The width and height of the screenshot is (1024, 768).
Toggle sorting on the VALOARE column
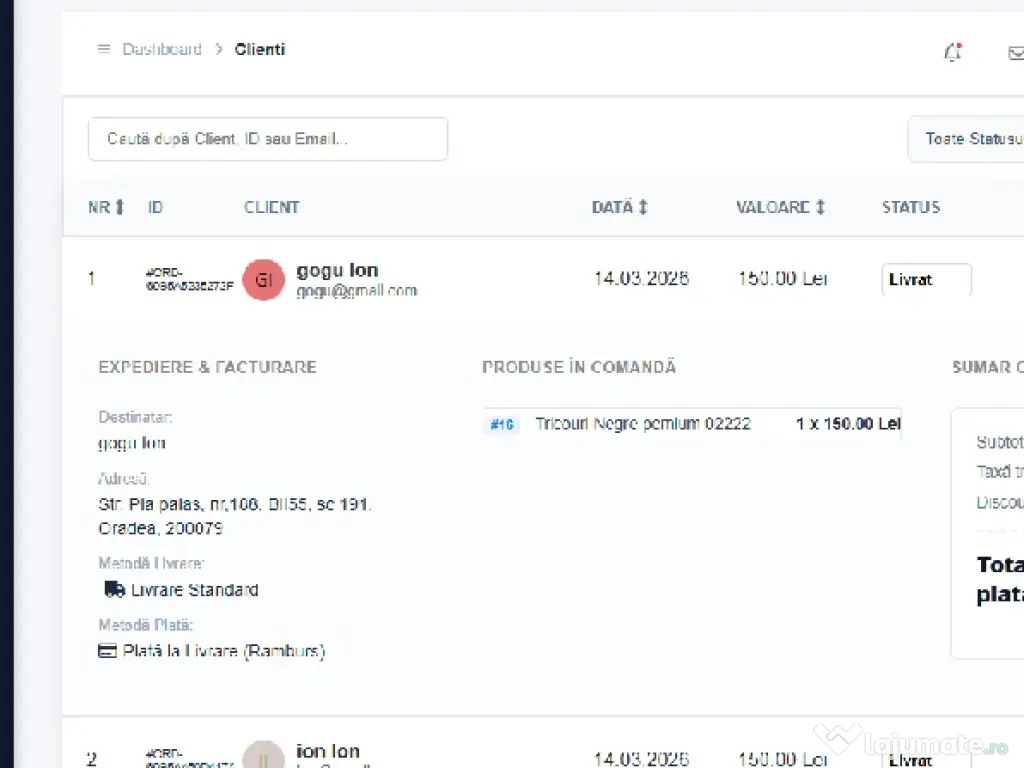tap(780, 207)
